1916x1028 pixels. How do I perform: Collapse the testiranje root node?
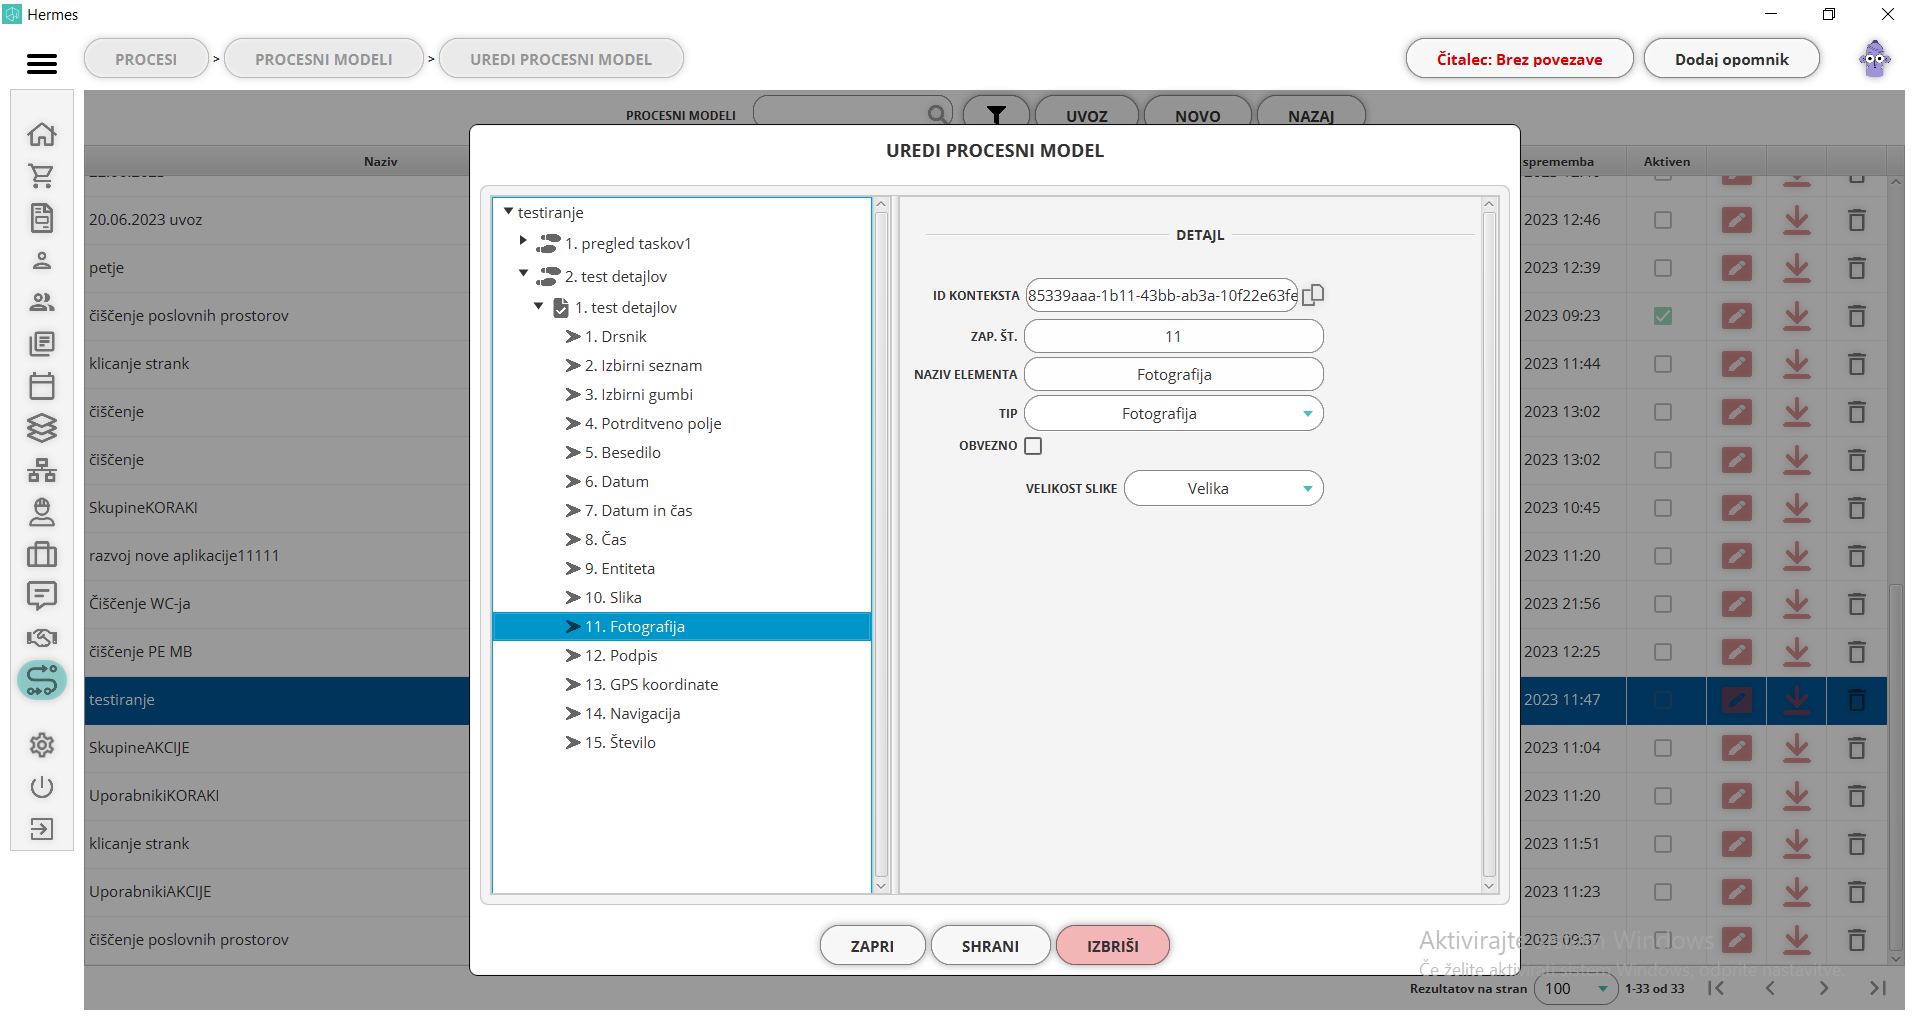pos(509,212)
